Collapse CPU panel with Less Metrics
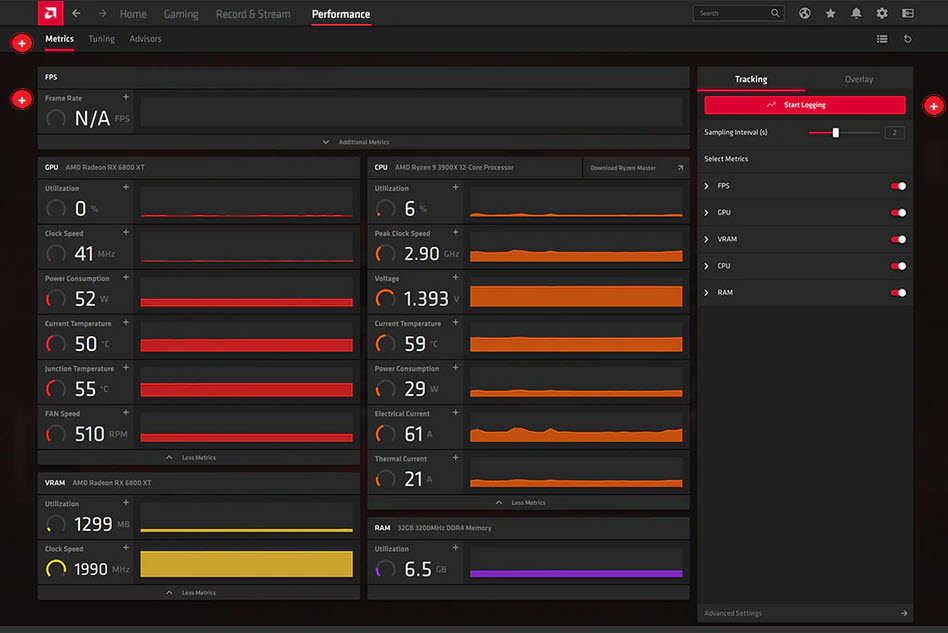The width and height of the screenshot is (948, 633). [528, 502]
